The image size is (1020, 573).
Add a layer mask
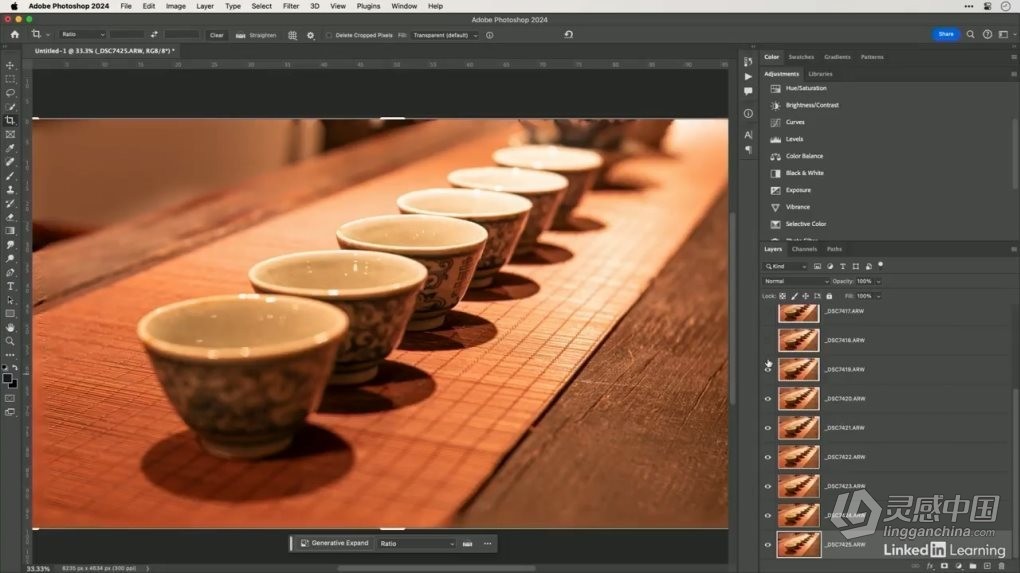coord(944,566)
